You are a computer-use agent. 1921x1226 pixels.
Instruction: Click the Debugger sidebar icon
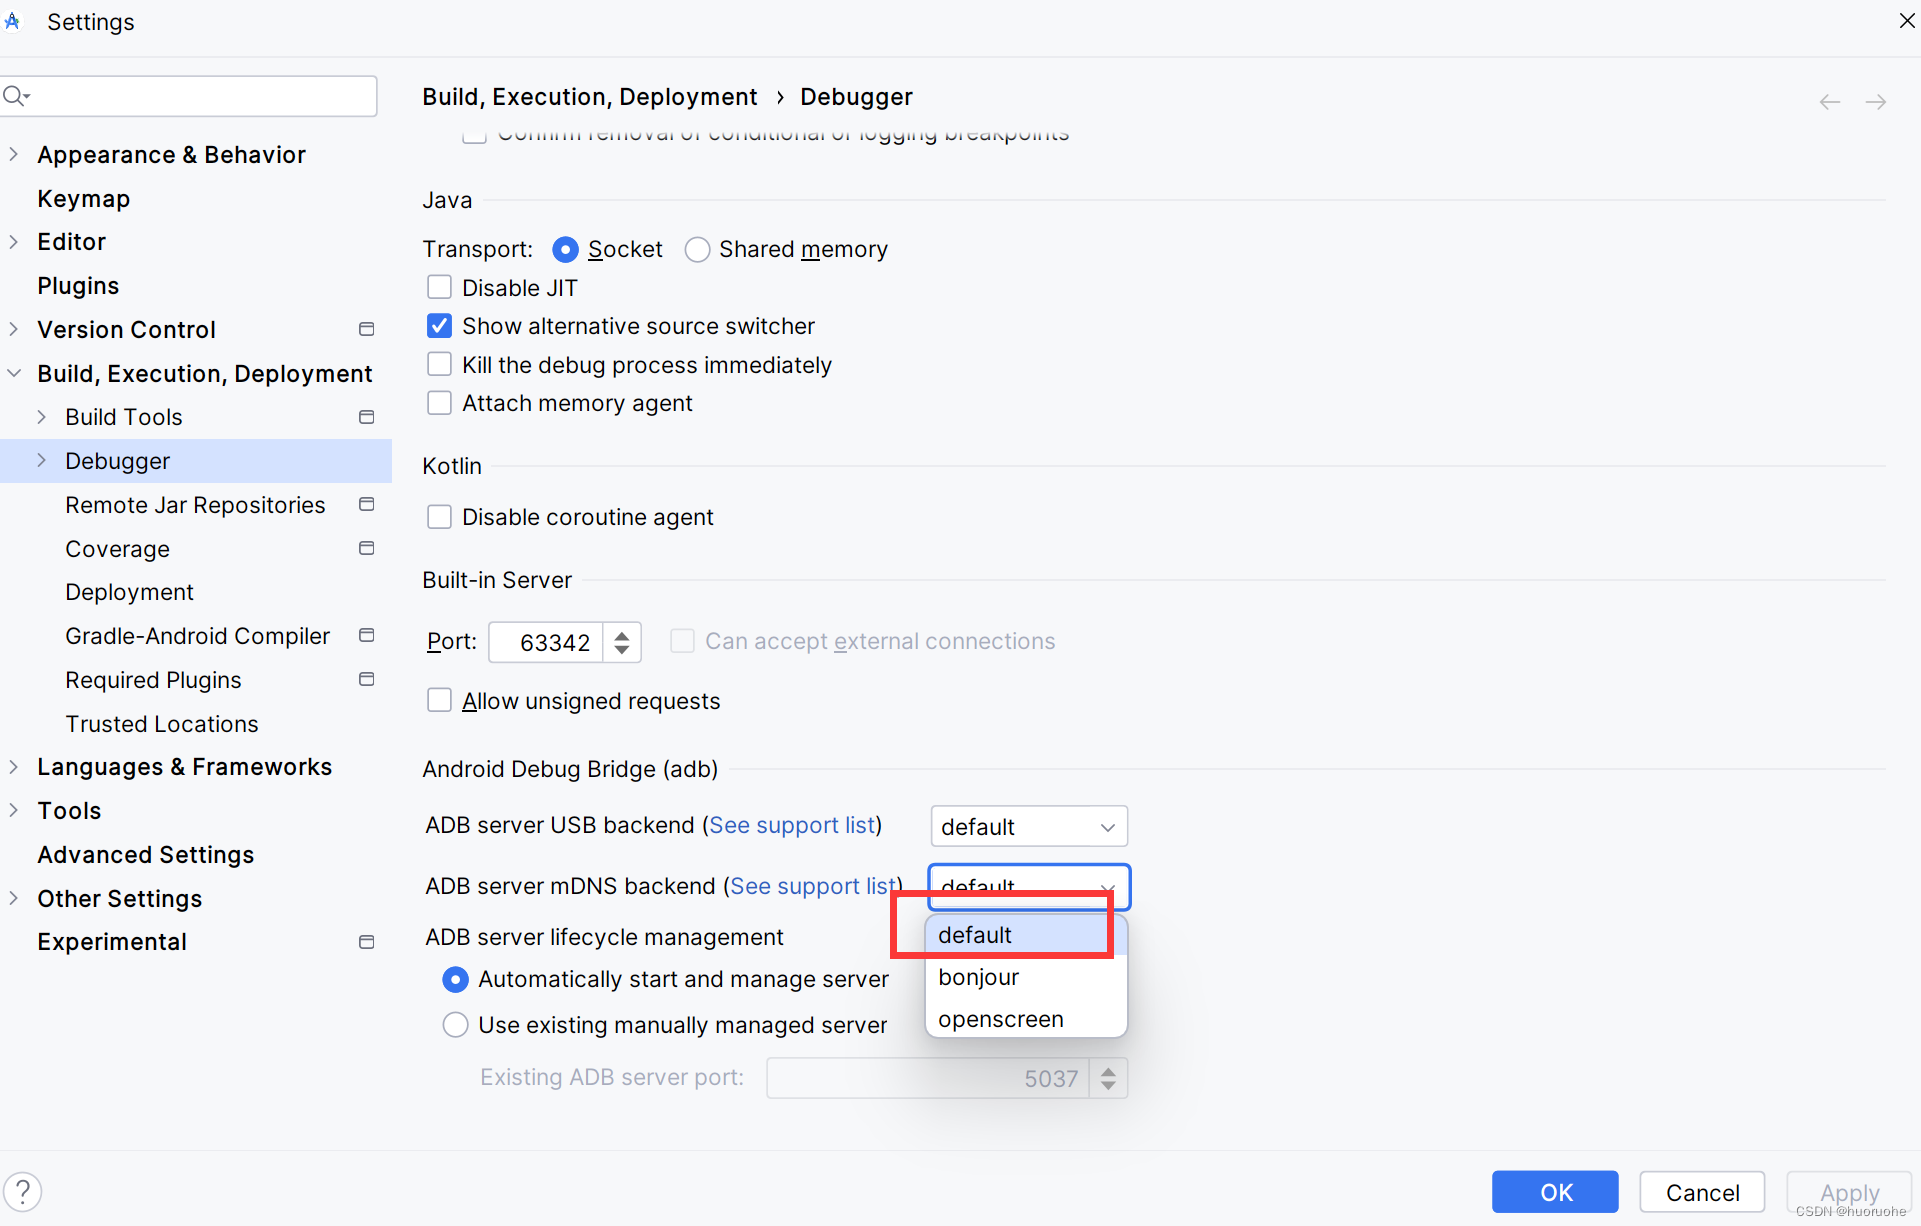click(43, 459)
